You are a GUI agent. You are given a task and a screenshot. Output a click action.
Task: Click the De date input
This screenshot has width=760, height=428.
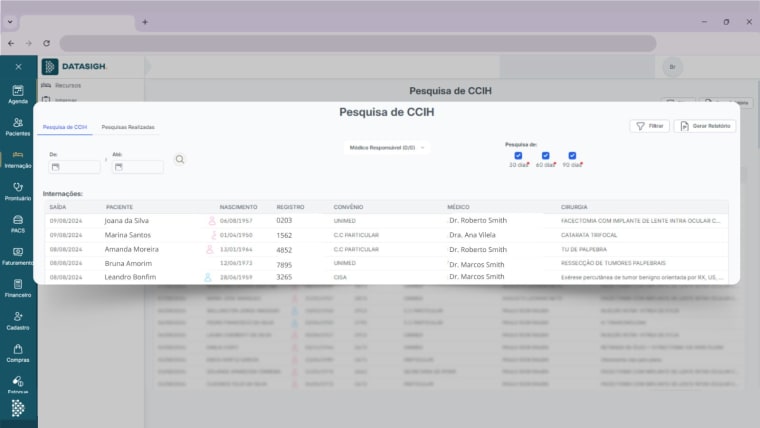(75, 167)
